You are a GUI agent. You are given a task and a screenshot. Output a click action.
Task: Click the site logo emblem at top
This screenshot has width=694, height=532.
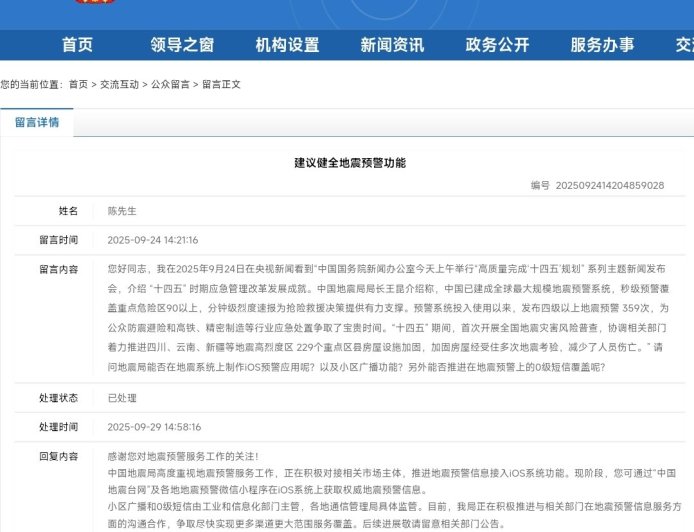point(95,4)
